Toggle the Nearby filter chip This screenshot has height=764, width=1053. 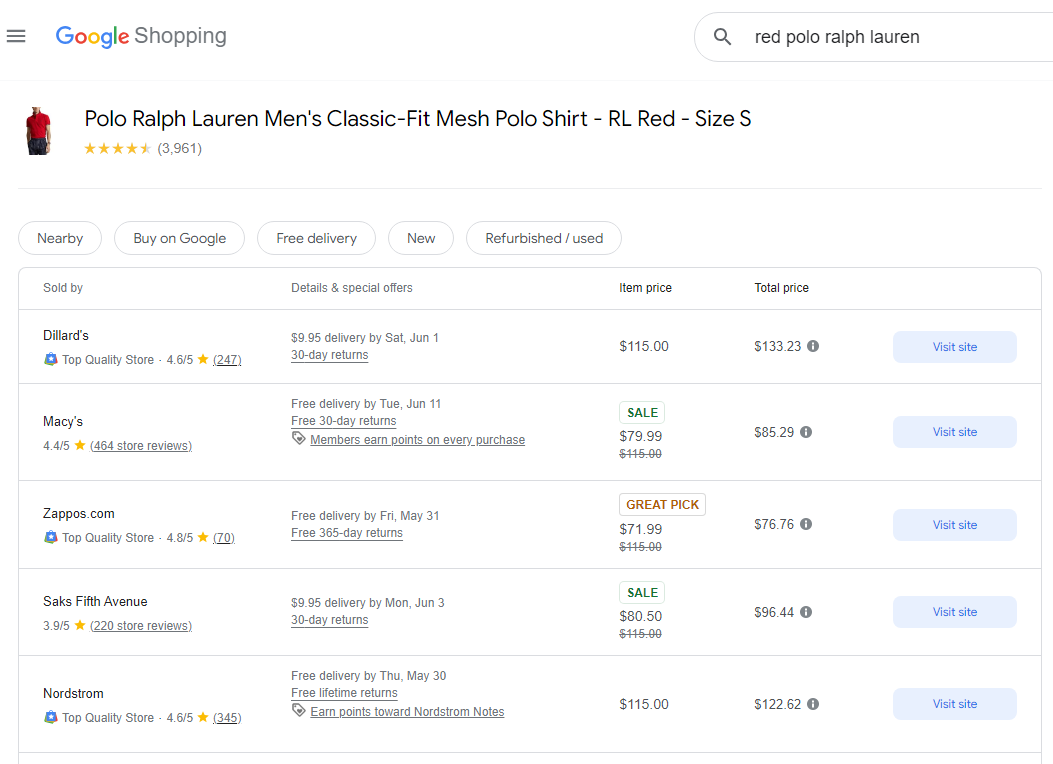(x=60, y=238)
